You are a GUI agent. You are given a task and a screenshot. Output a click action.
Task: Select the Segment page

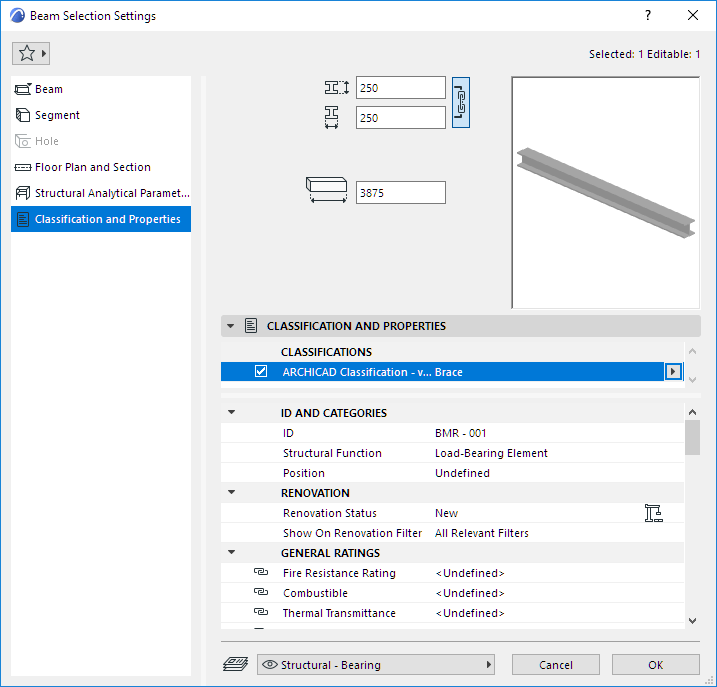101,115
